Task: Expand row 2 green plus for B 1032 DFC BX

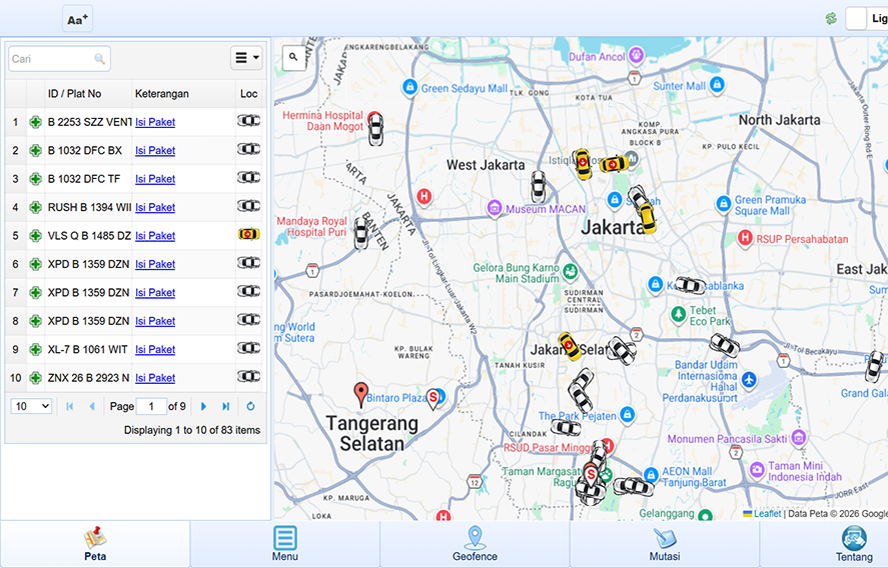Action: click(35, 150)
